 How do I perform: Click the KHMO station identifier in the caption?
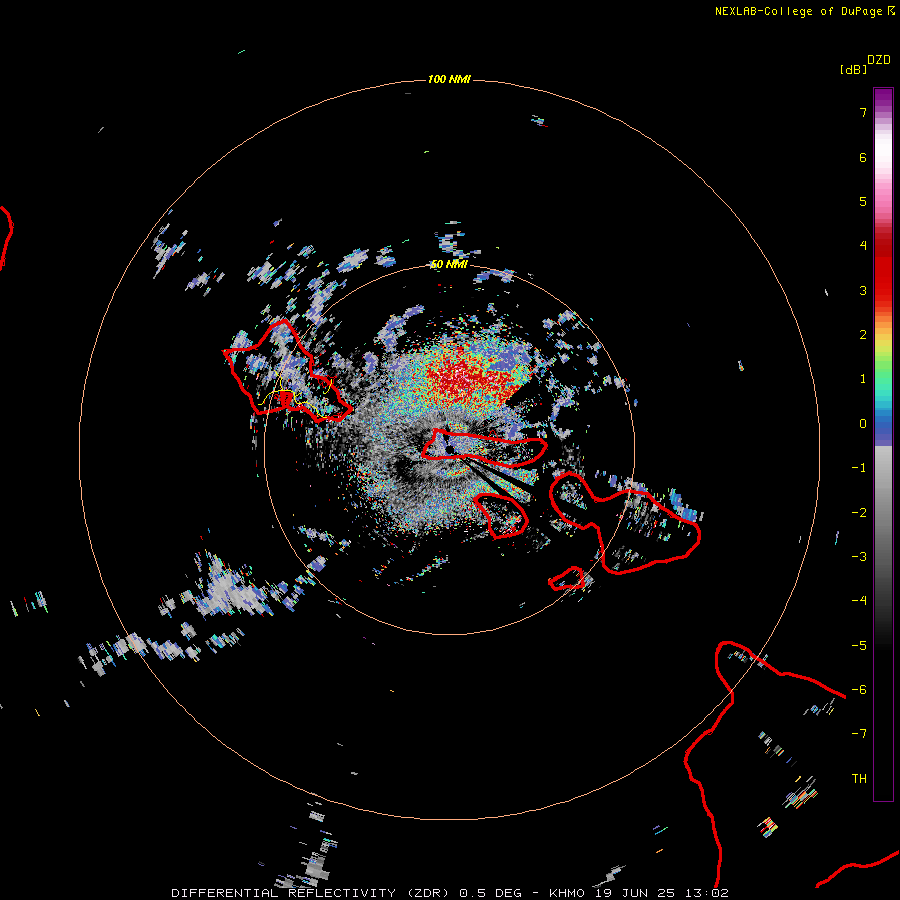point(567,893)
